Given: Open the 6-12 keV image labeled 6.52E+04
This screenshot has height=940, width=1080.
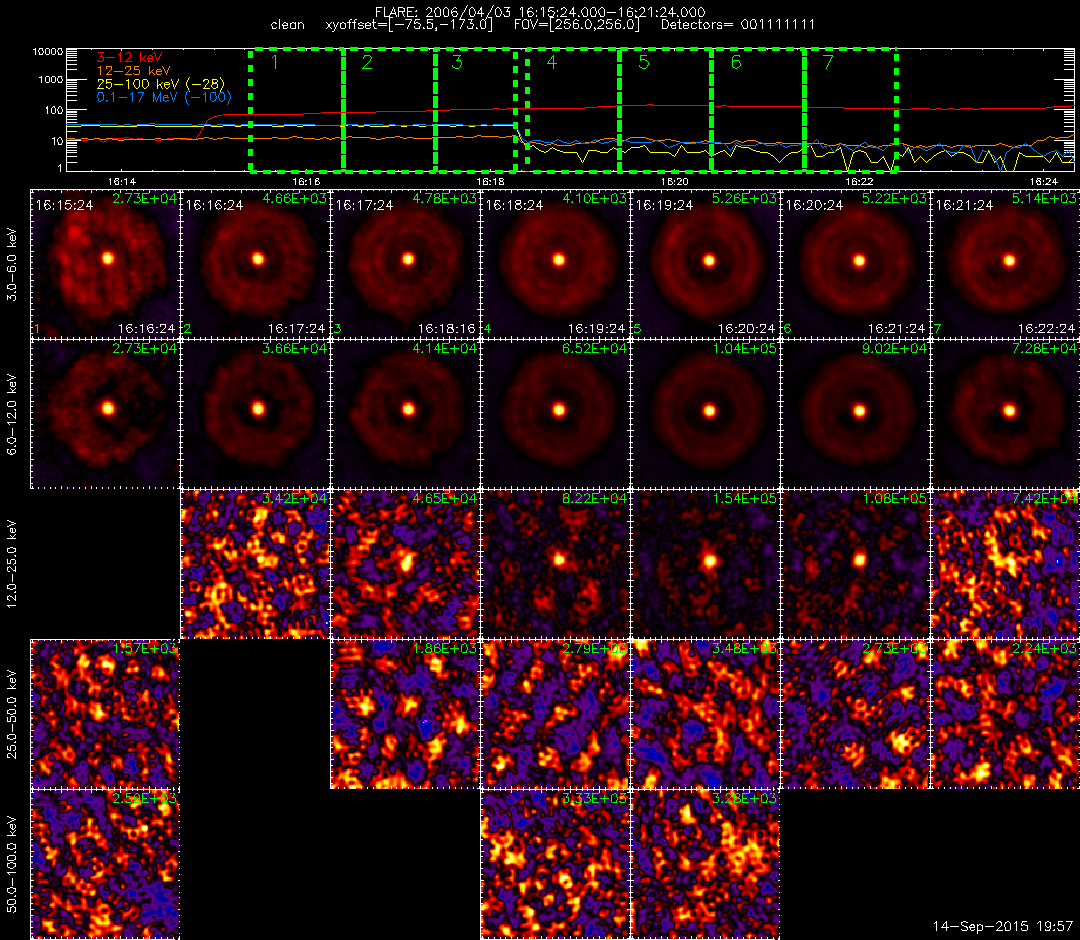Looking at the screenshot, I should pos(555,415).
